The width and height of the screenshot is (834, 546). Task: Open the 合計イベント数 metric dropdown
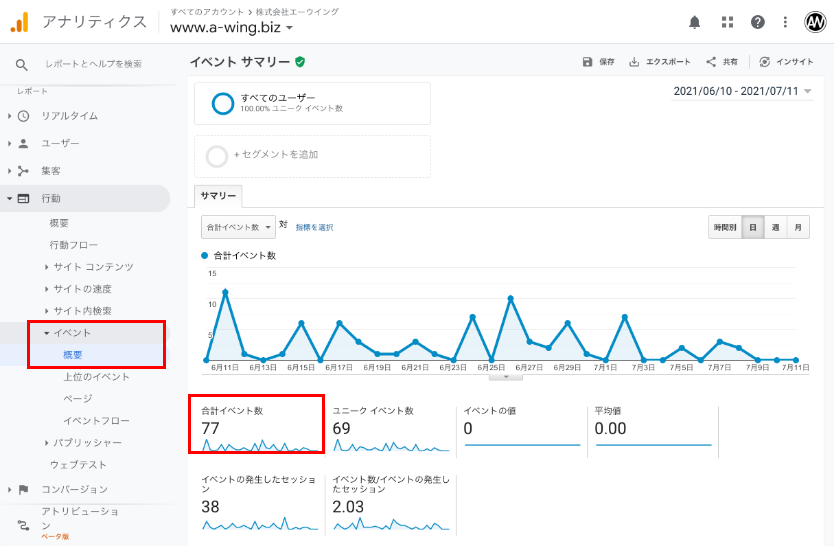[x=237, y=227]
